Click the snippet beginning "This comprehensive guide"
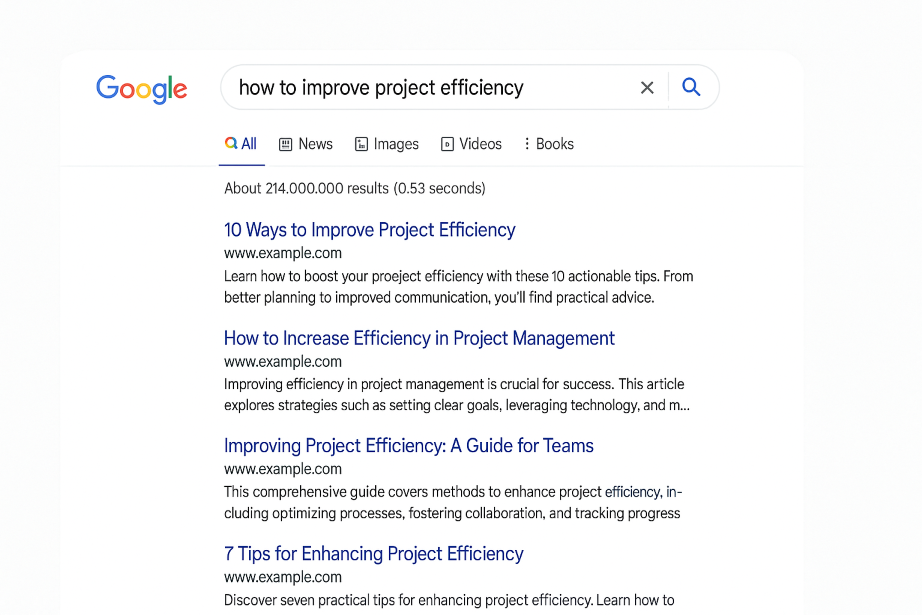Viewport: 922px width, 615px height. coord(452,502)
